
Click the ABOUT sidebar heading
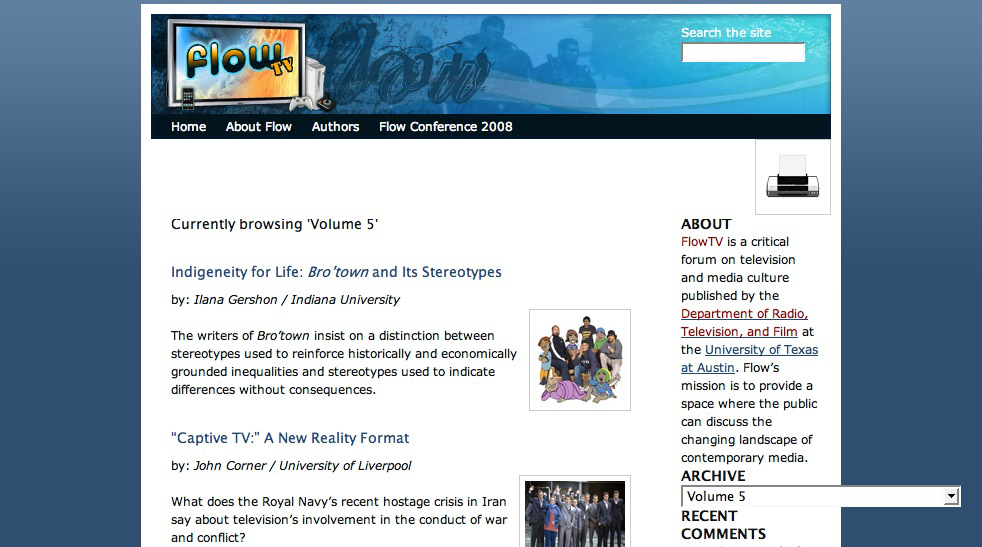tap(706, 224)
